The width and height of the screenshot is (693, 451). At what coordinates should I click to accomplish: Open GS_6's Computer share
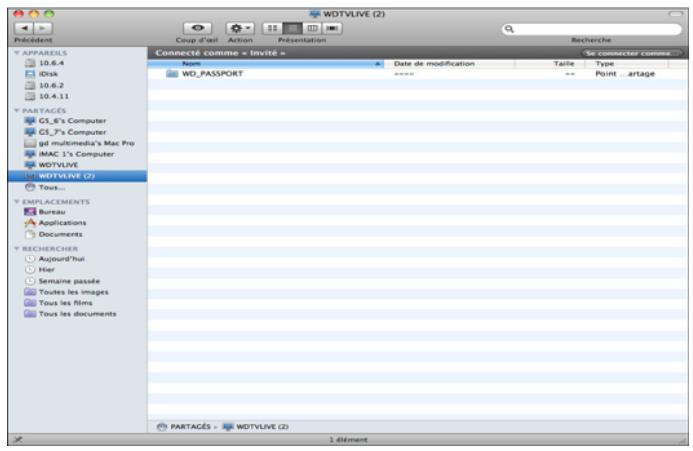65,121
